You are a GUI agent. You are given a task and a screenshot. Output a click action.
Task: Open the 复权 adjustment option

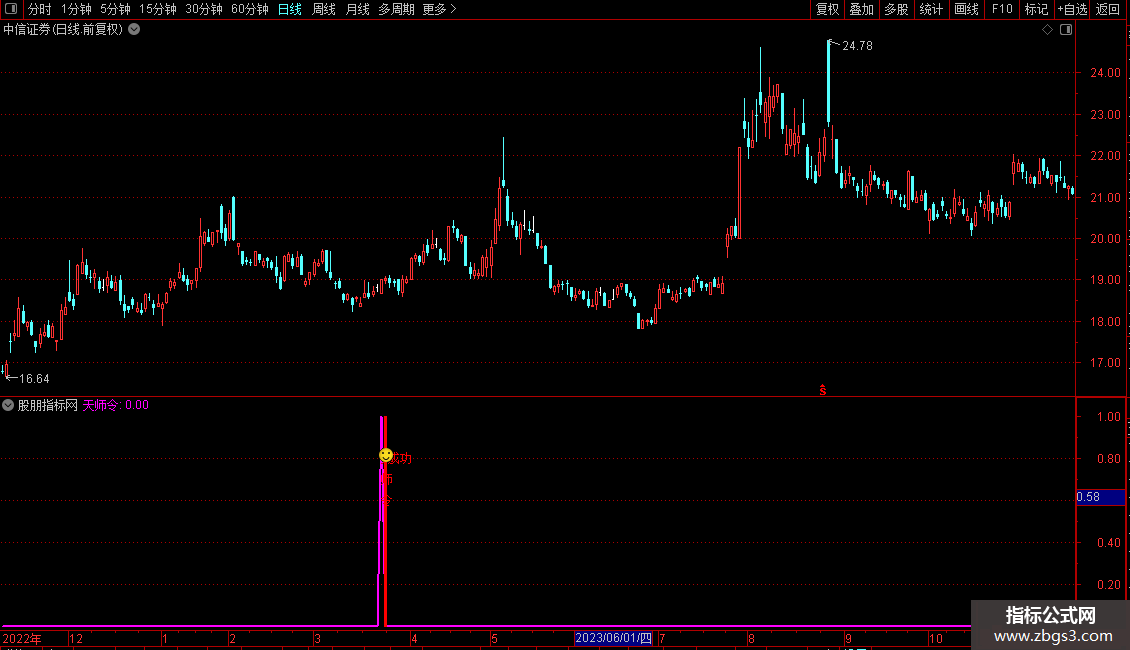point(827,9)
